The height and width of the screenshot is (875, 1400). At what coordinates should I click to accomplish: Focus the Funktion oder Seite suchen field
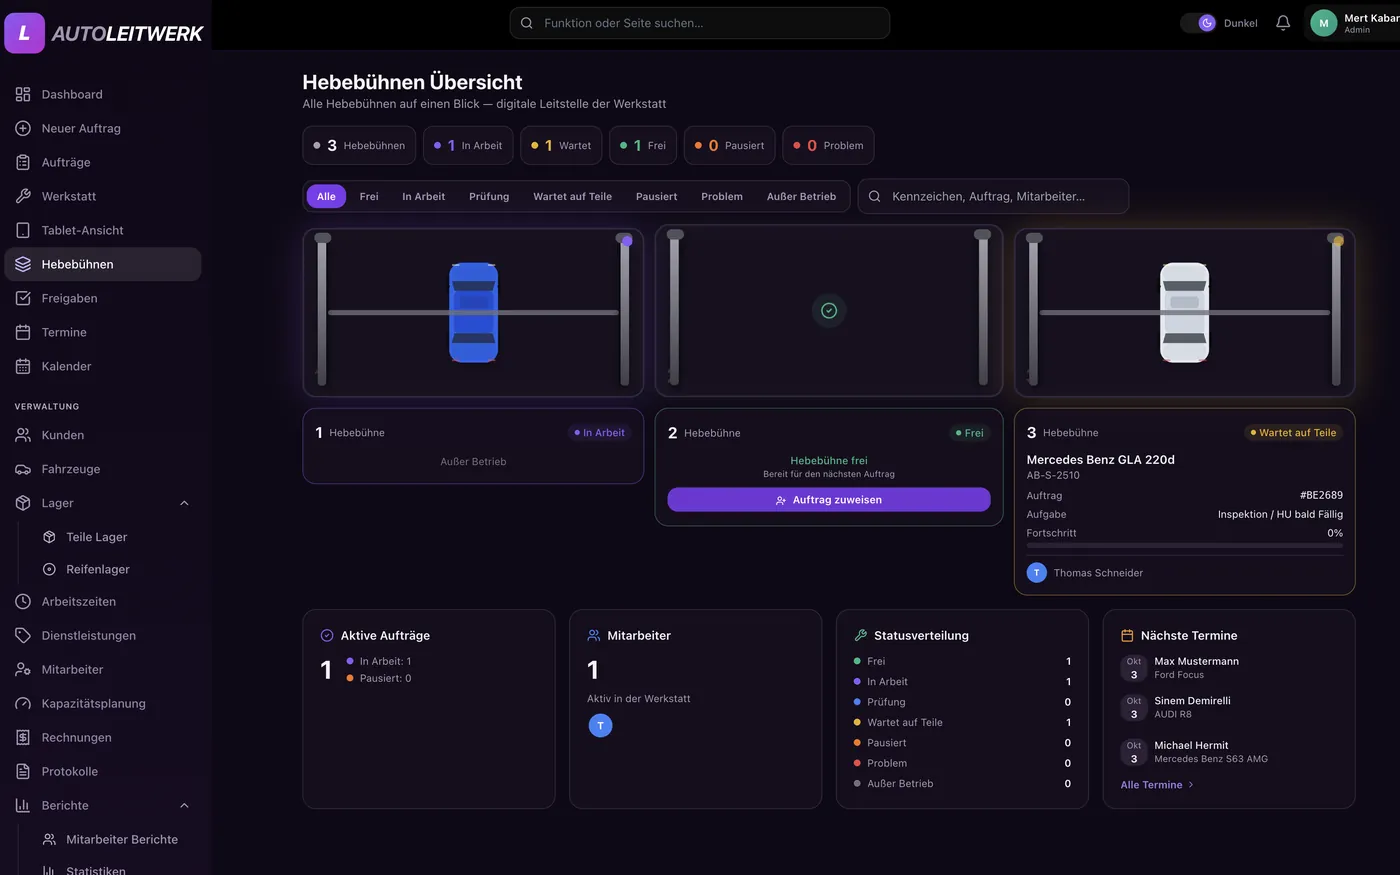click(x=700, y=23)
